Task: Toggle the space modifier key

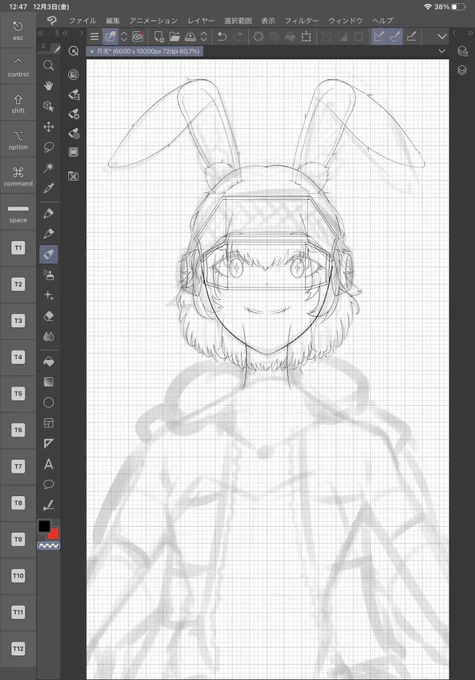Action: point(18,212)
